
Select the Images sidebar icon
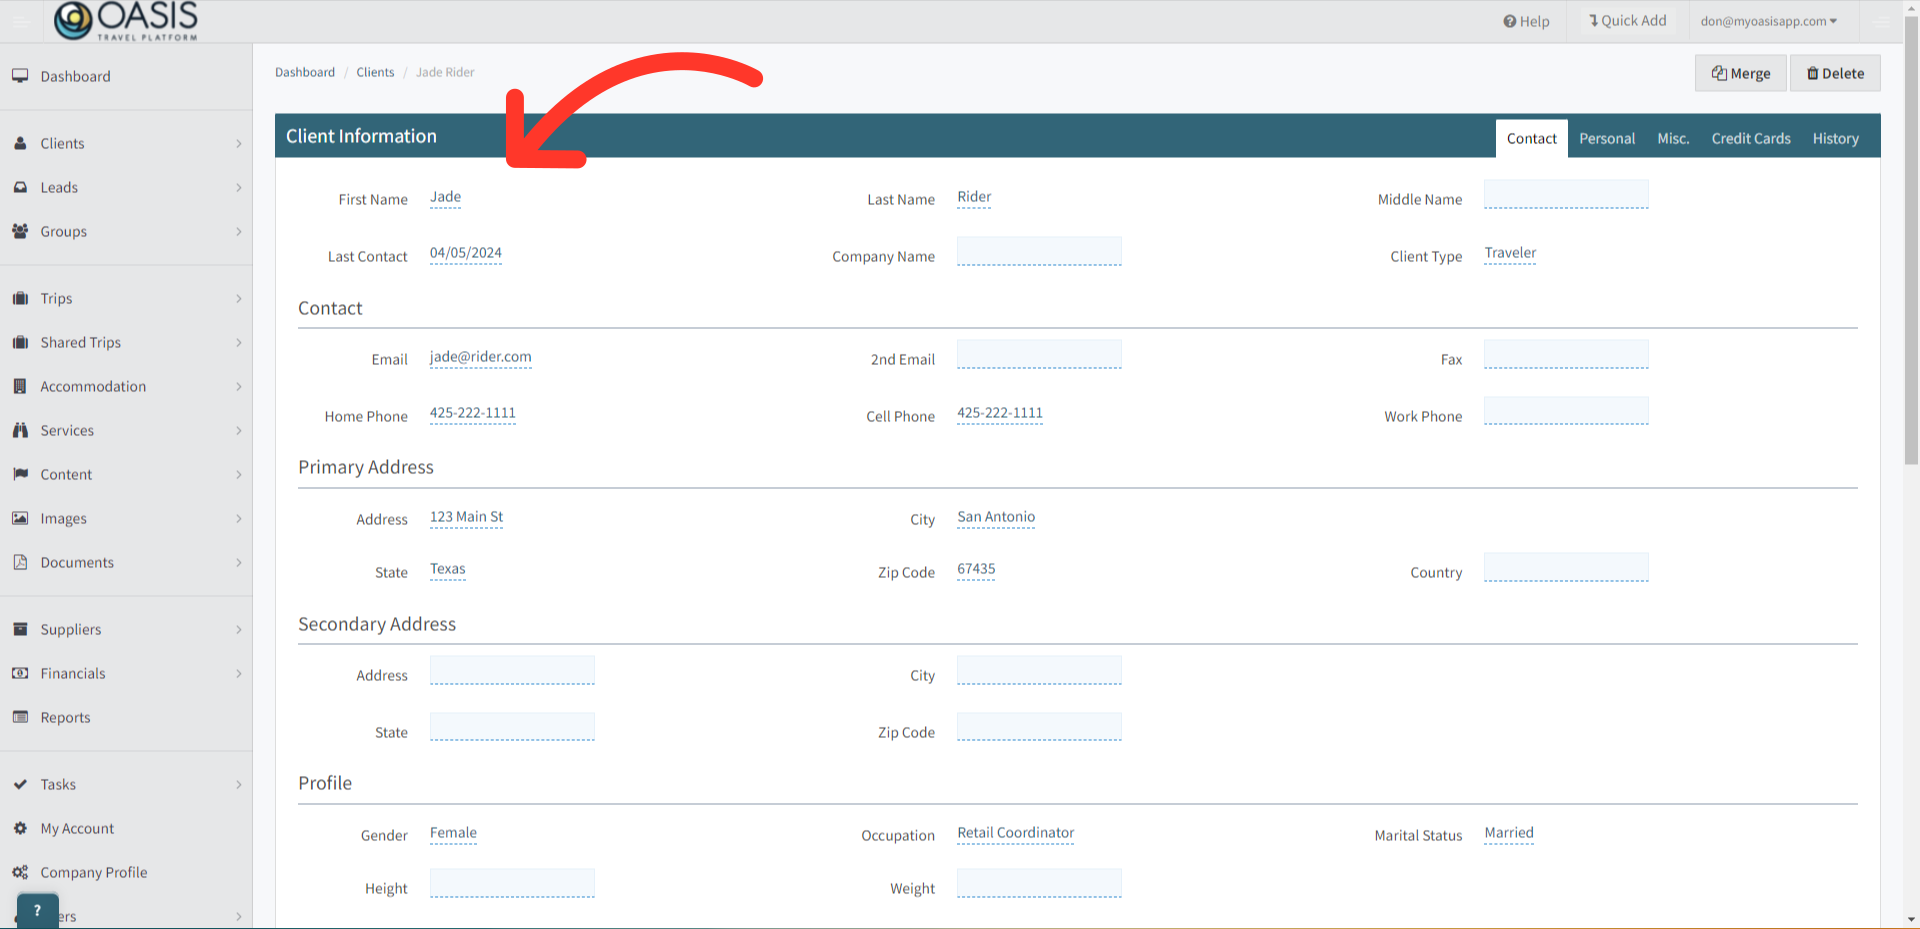21,518
